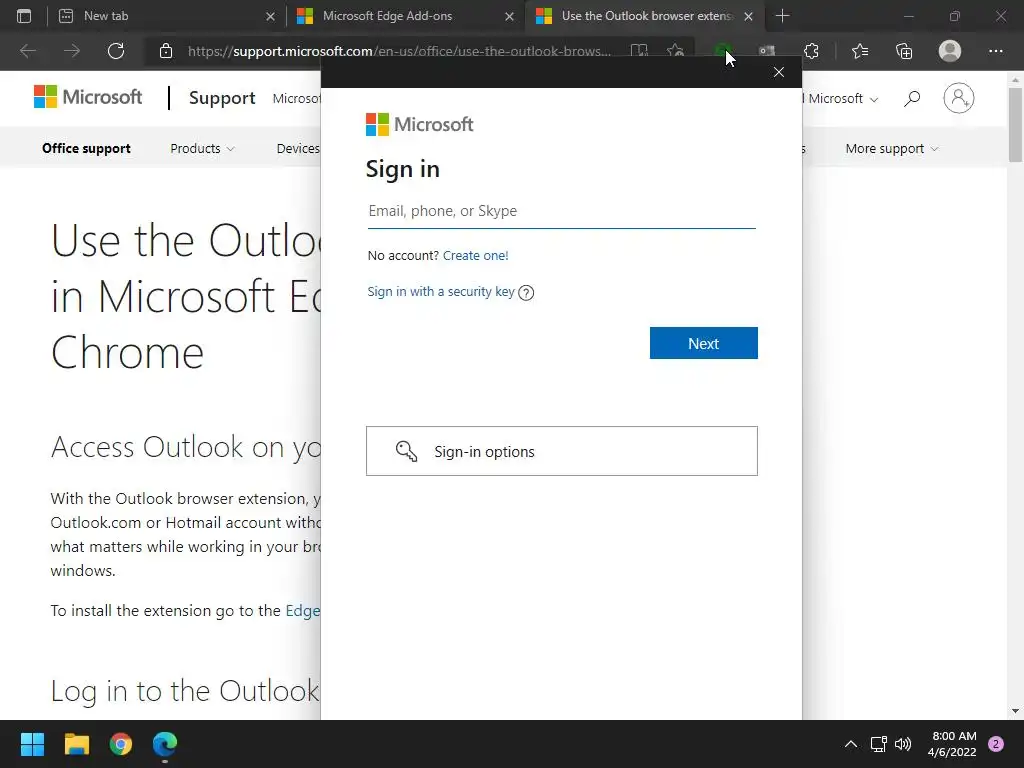Image resolution: width=1024 pixels, height=768 pixels.
Task: Add this page to favorites star
Action: (x=675, y=51)
